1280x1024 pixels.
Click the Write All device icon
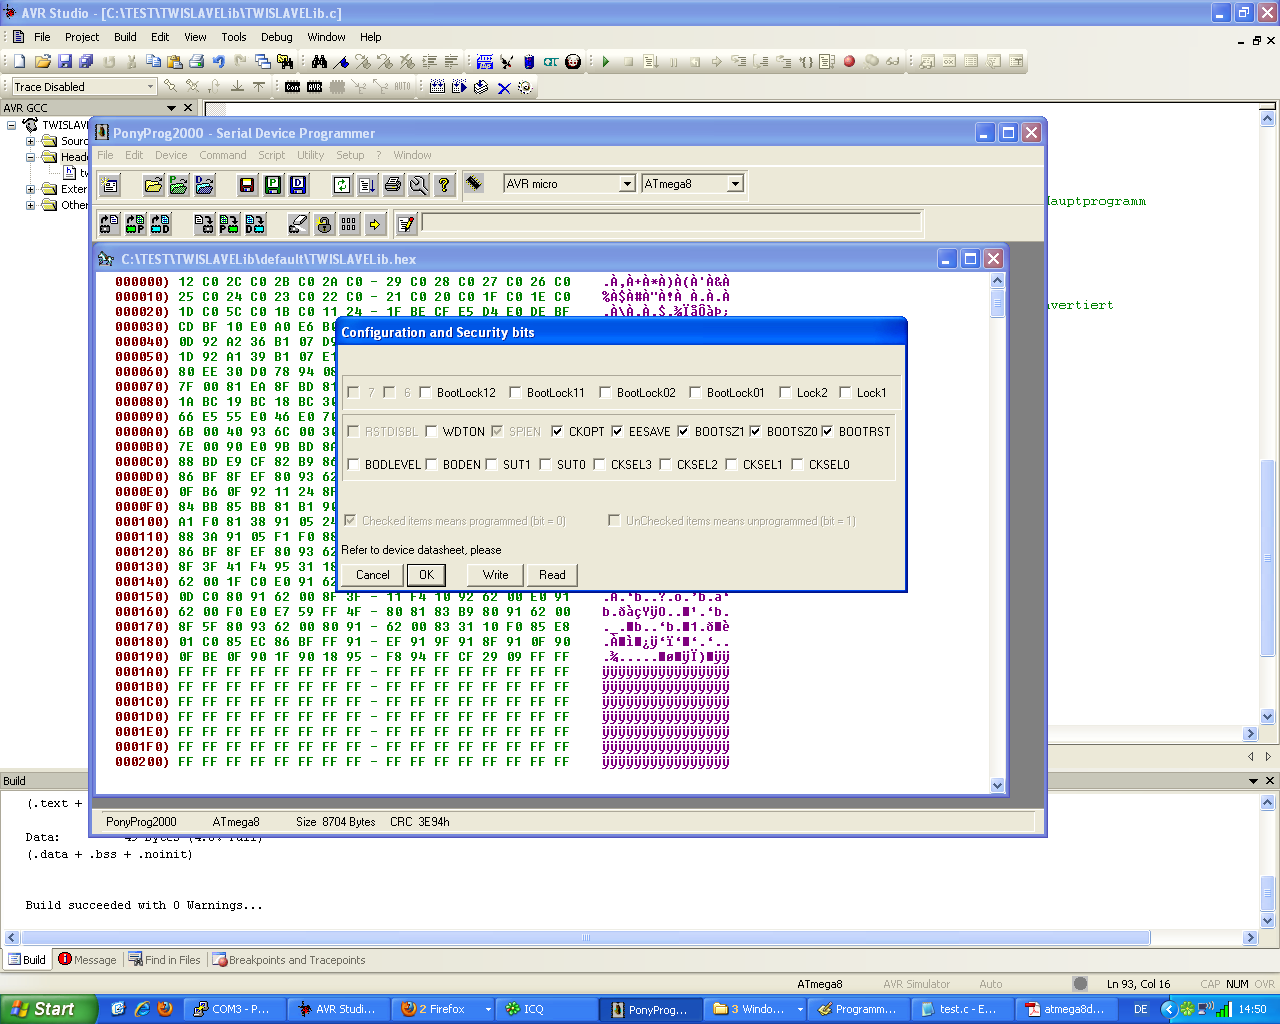pos(204,224)
